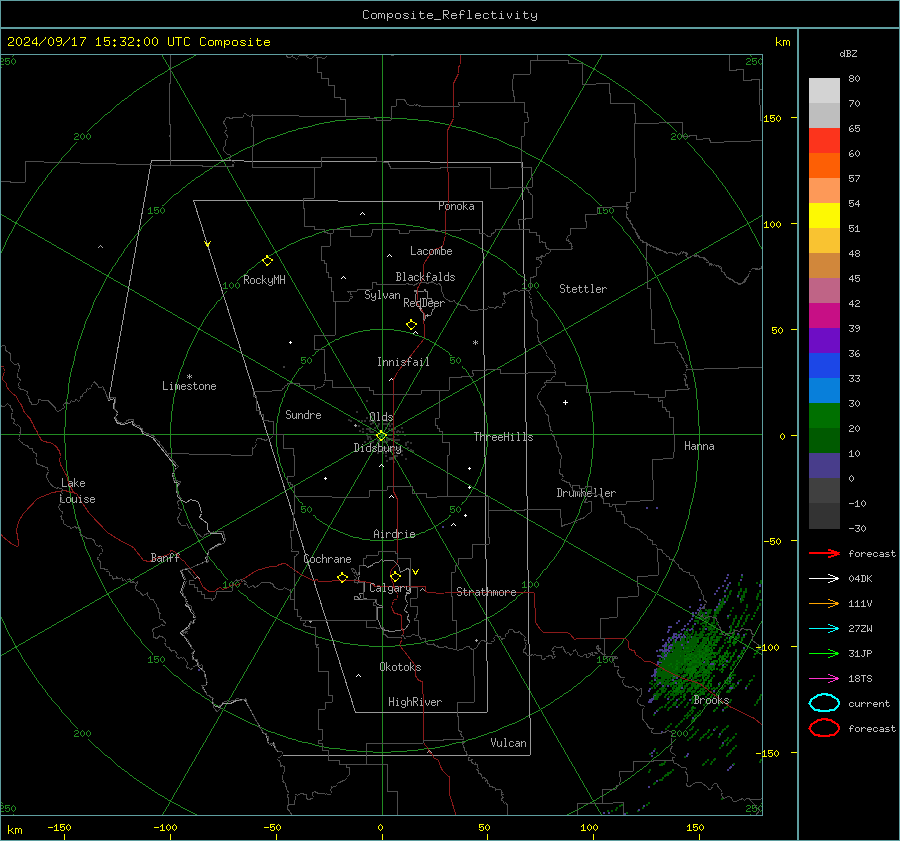The image size is (900, 841).
Task: Click the yellow diamond marker above Calgary
Action: pos(395,576)
